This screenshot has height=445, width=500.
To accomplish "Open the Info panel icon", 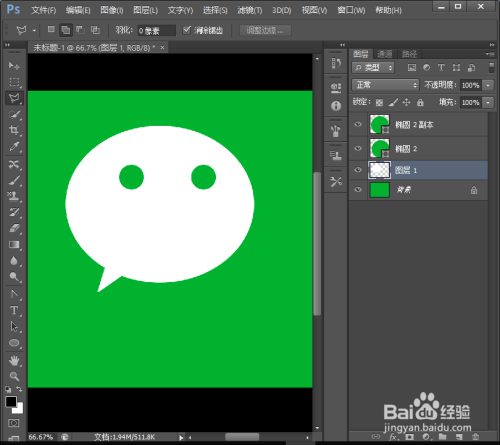I will tap(336, 106).
